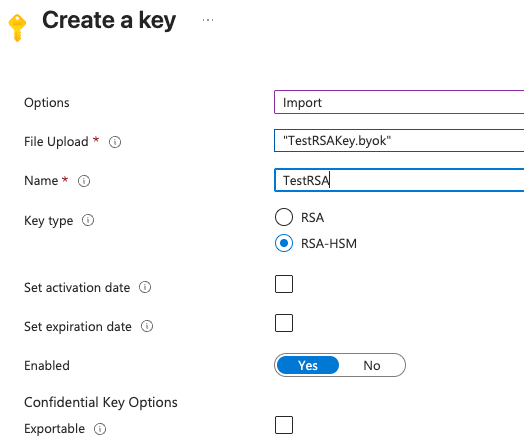This screenshot has width=524, height=443.
Task: Click the Name label text
Action: 41,181
